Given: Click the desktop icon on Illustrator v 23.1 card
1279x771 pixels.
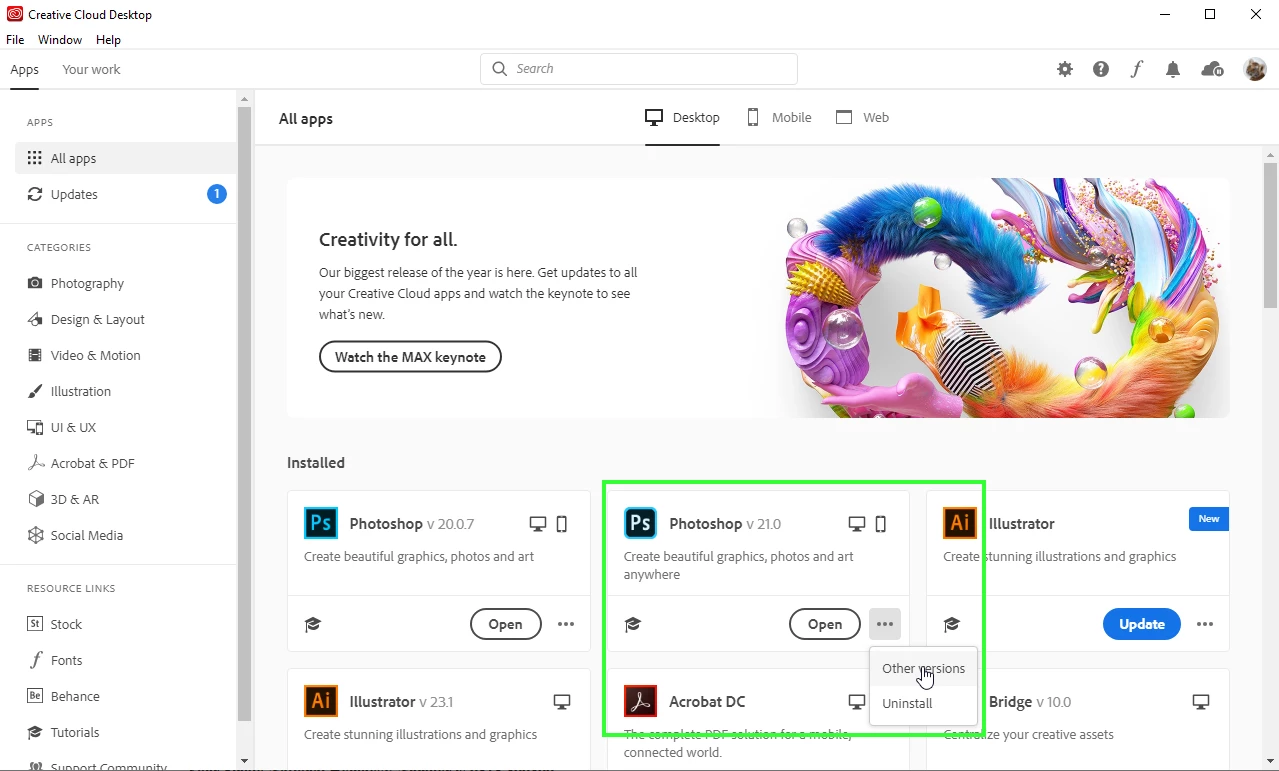Looking at the screenshot, I should [x=562, y=702].
